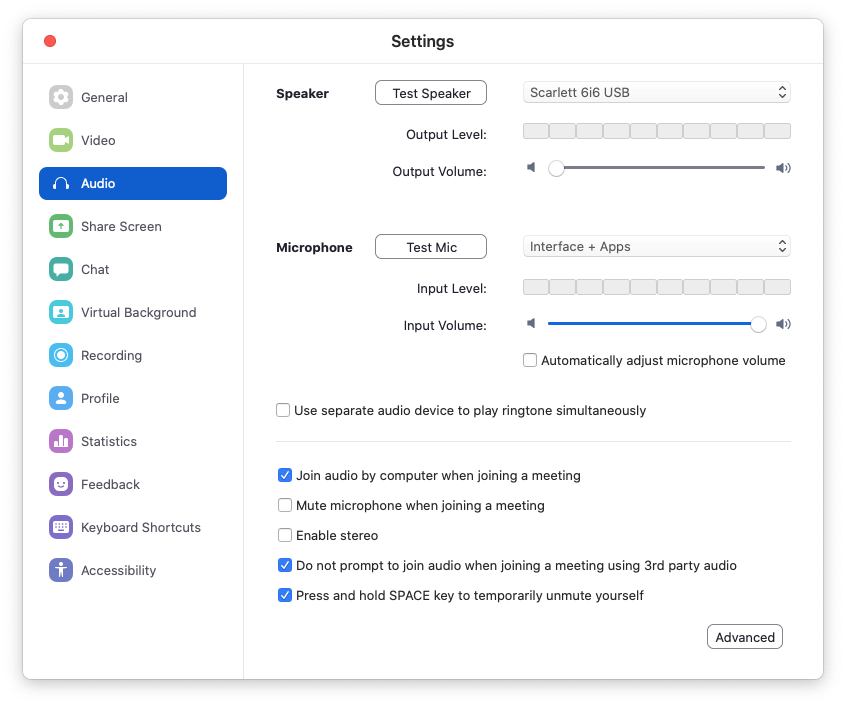The image size is (846, 706).
Task: Click the Output Level label
Action: (446, 134)
